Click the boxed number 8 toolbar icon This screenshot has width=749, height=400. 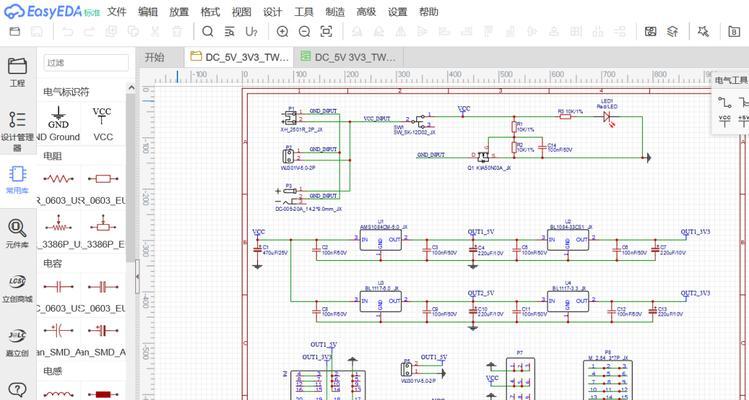tap(734, 32)
